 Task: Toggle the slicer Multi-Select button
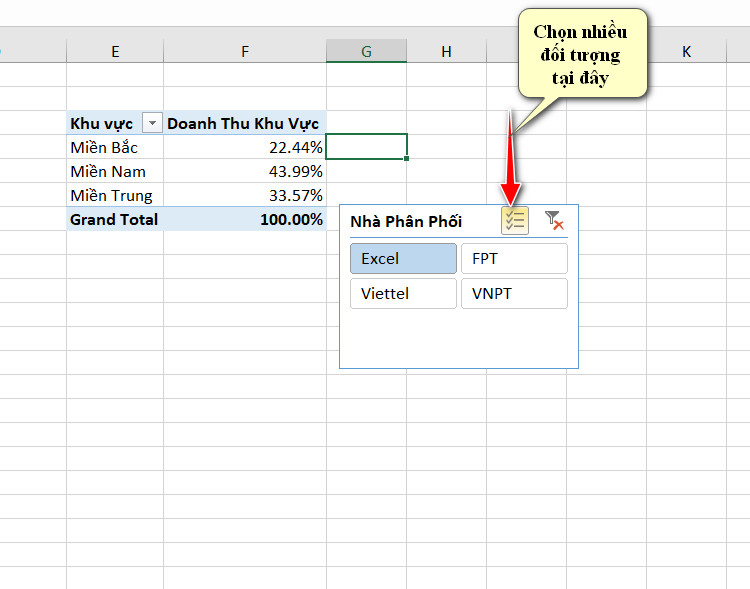point(515,221)
